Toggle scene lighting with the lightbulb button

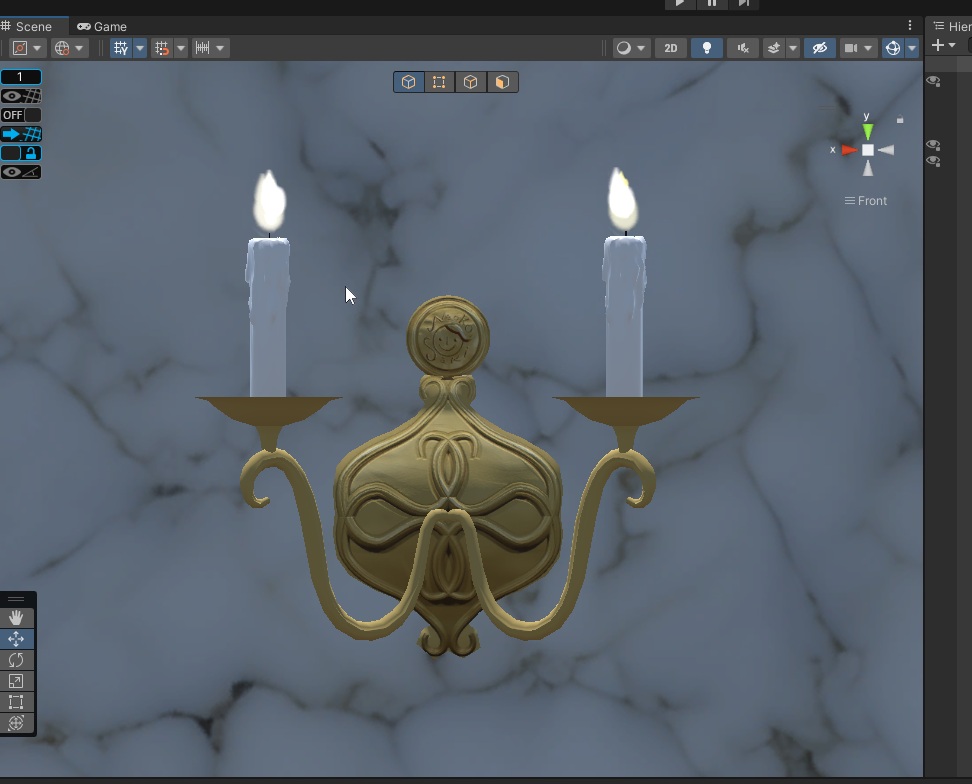[x=707, y=48]
